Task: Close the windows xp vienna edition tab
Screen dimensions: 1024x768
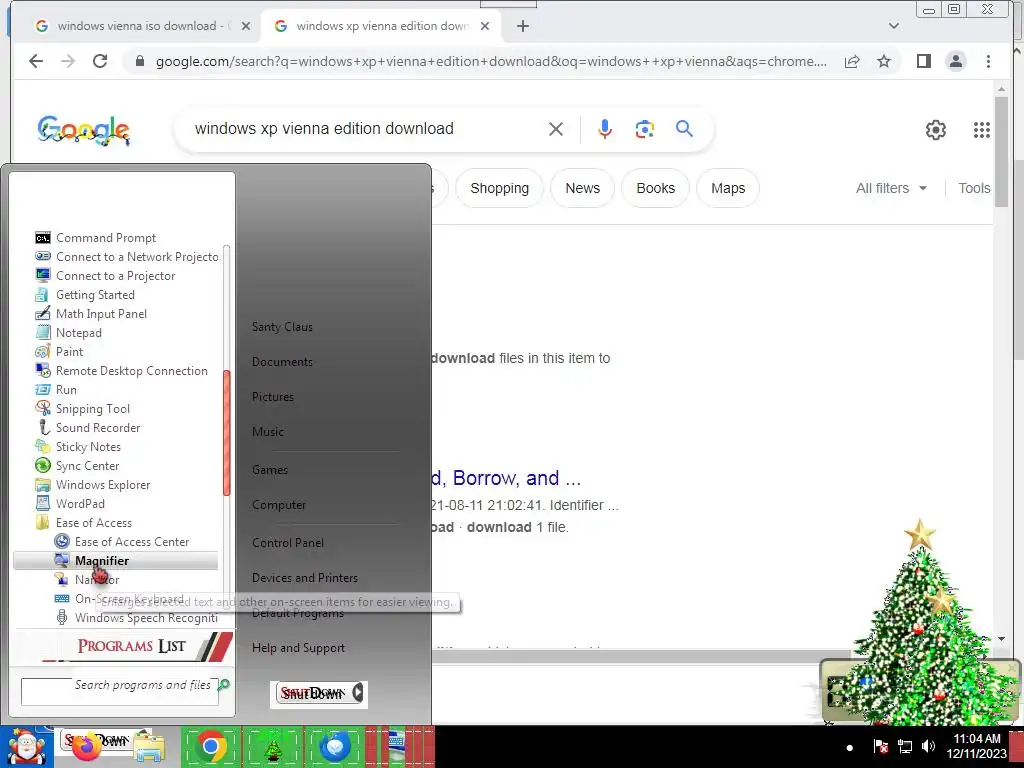Action: pos(485,26)
